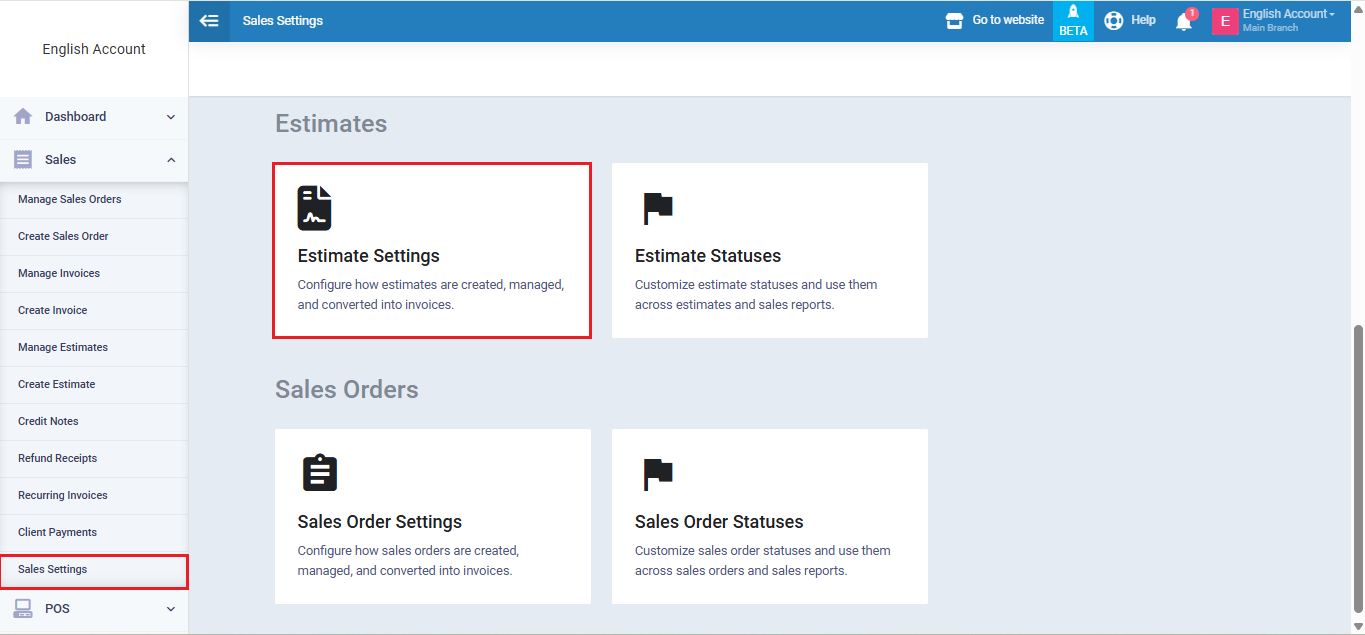Go to Client Payments page
The height and width of the screenshot is (635, 1365).
click(57, 532)
